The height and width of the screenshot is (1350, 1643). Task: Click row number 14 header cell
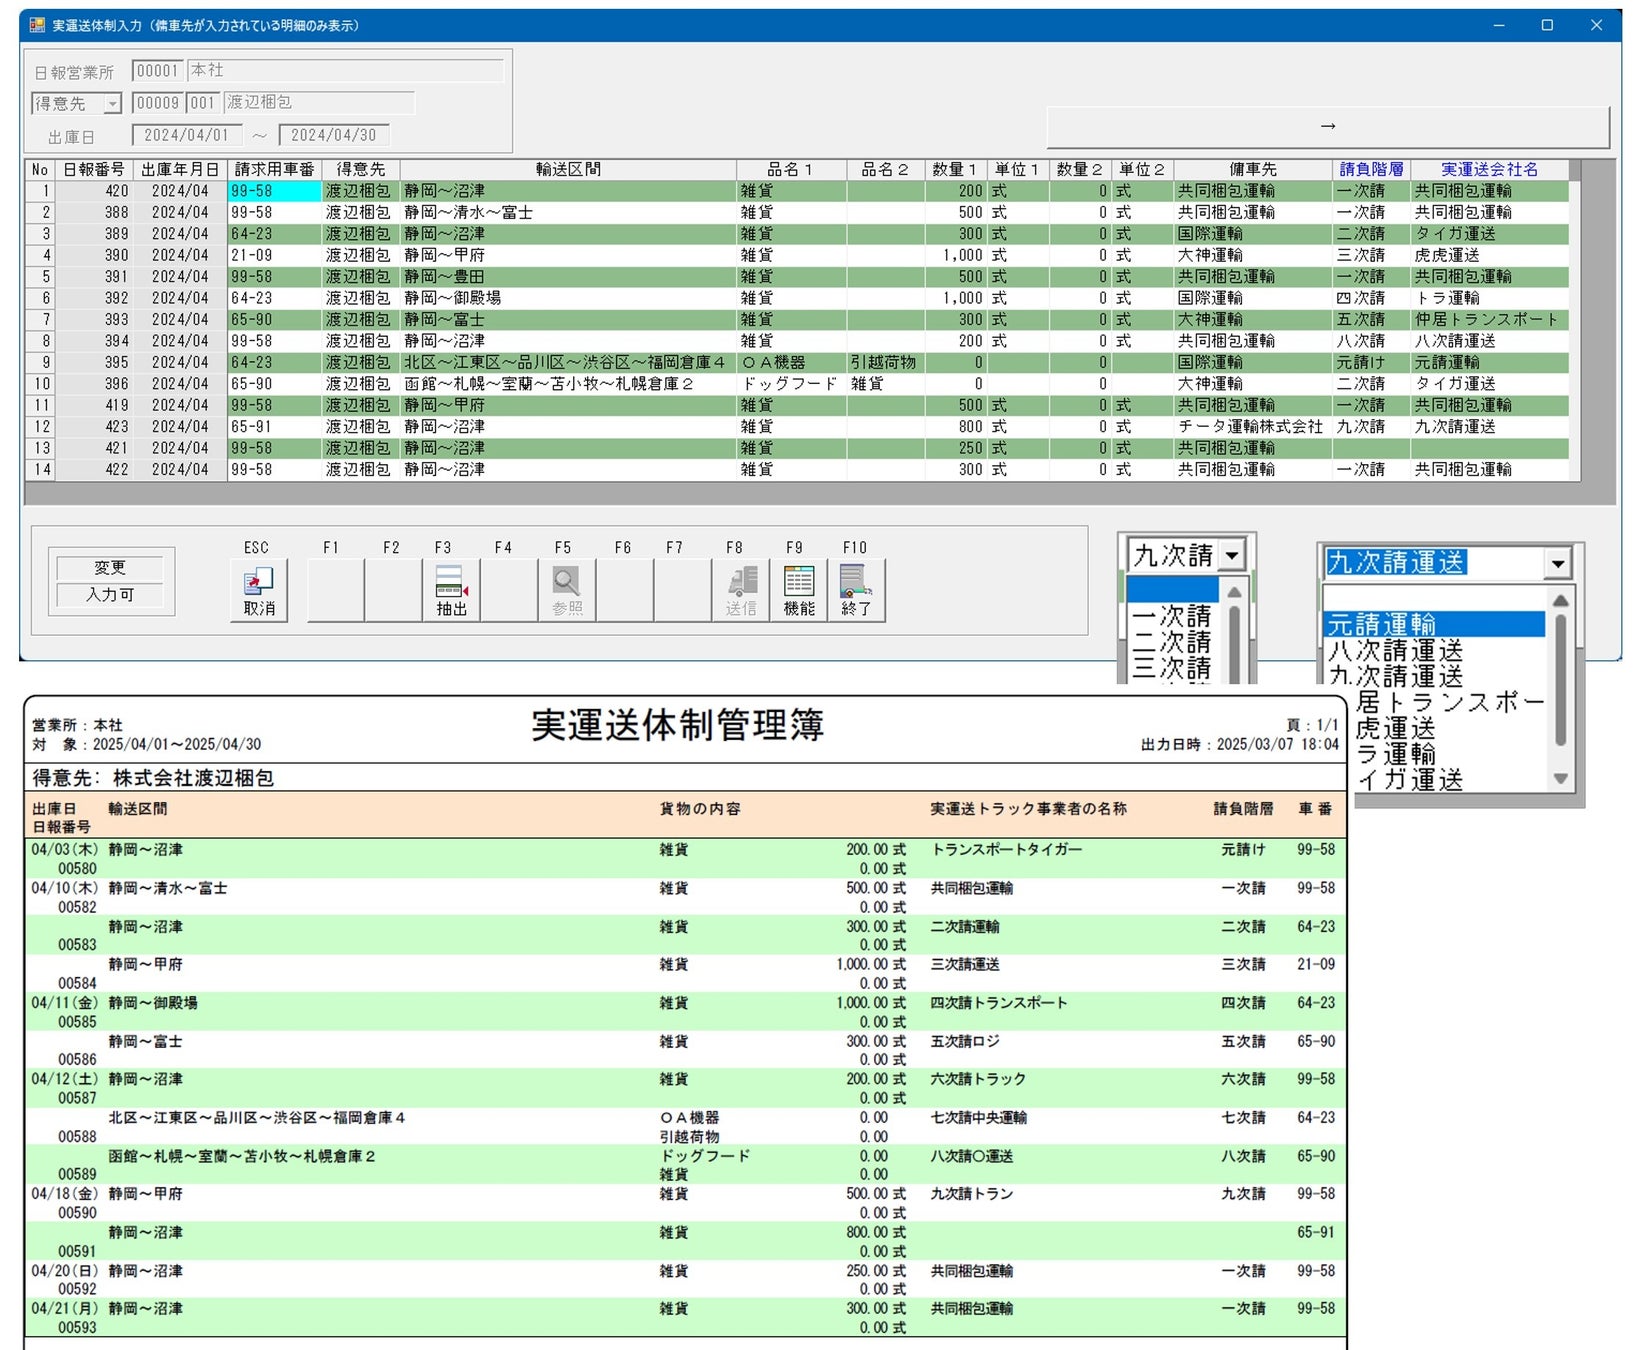[x=40, y=469]
